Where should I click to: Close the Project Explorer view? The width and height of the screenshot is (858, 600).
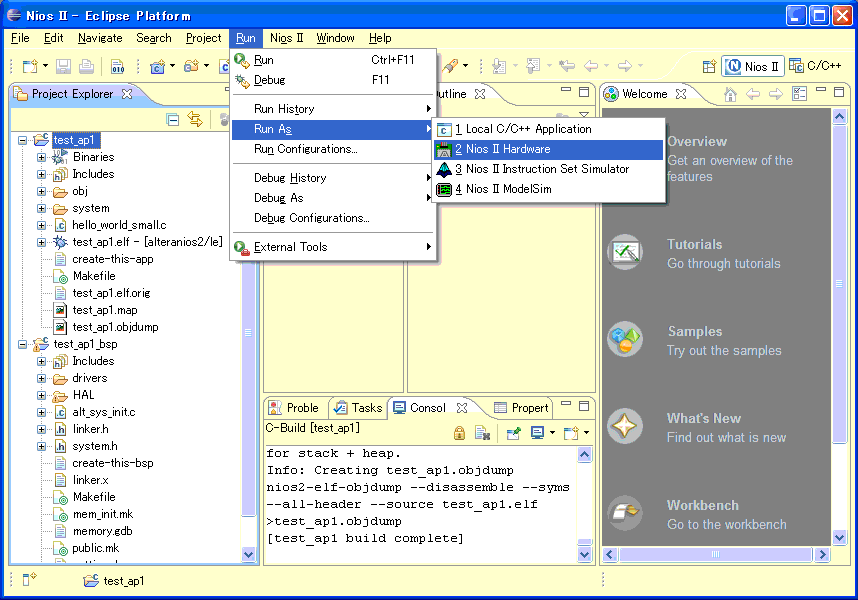tap(127, 94)
